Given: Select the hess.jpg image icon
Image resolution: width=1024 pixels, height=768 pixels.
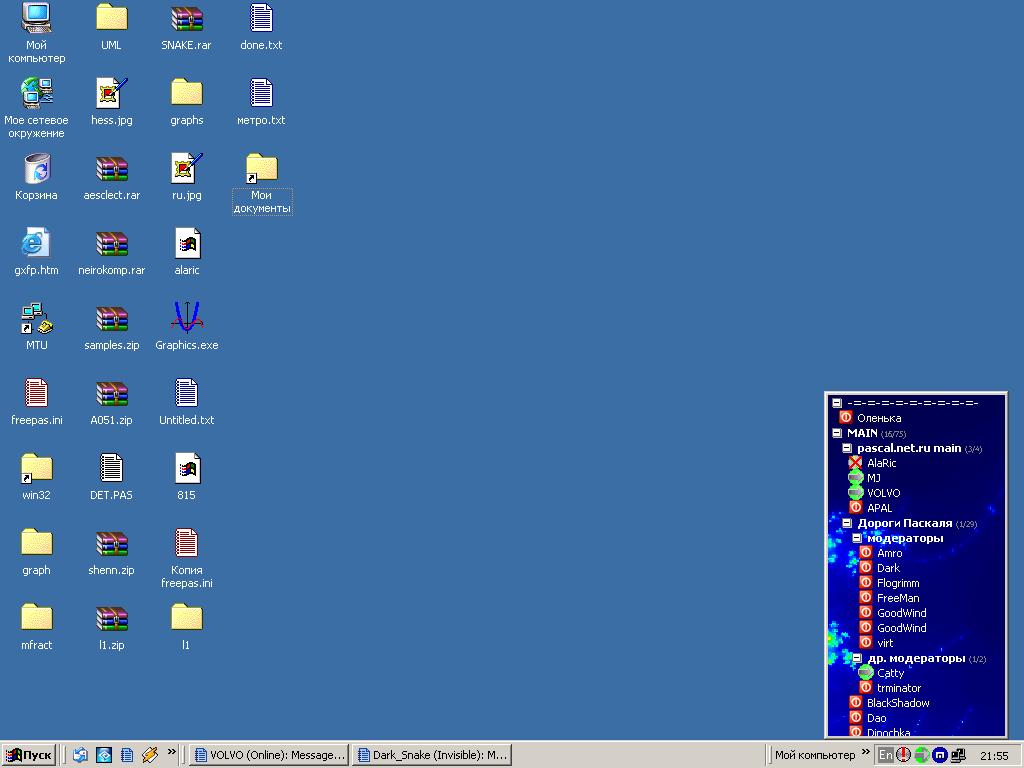Looking at the screenshot, I should [x=111, y=94].
